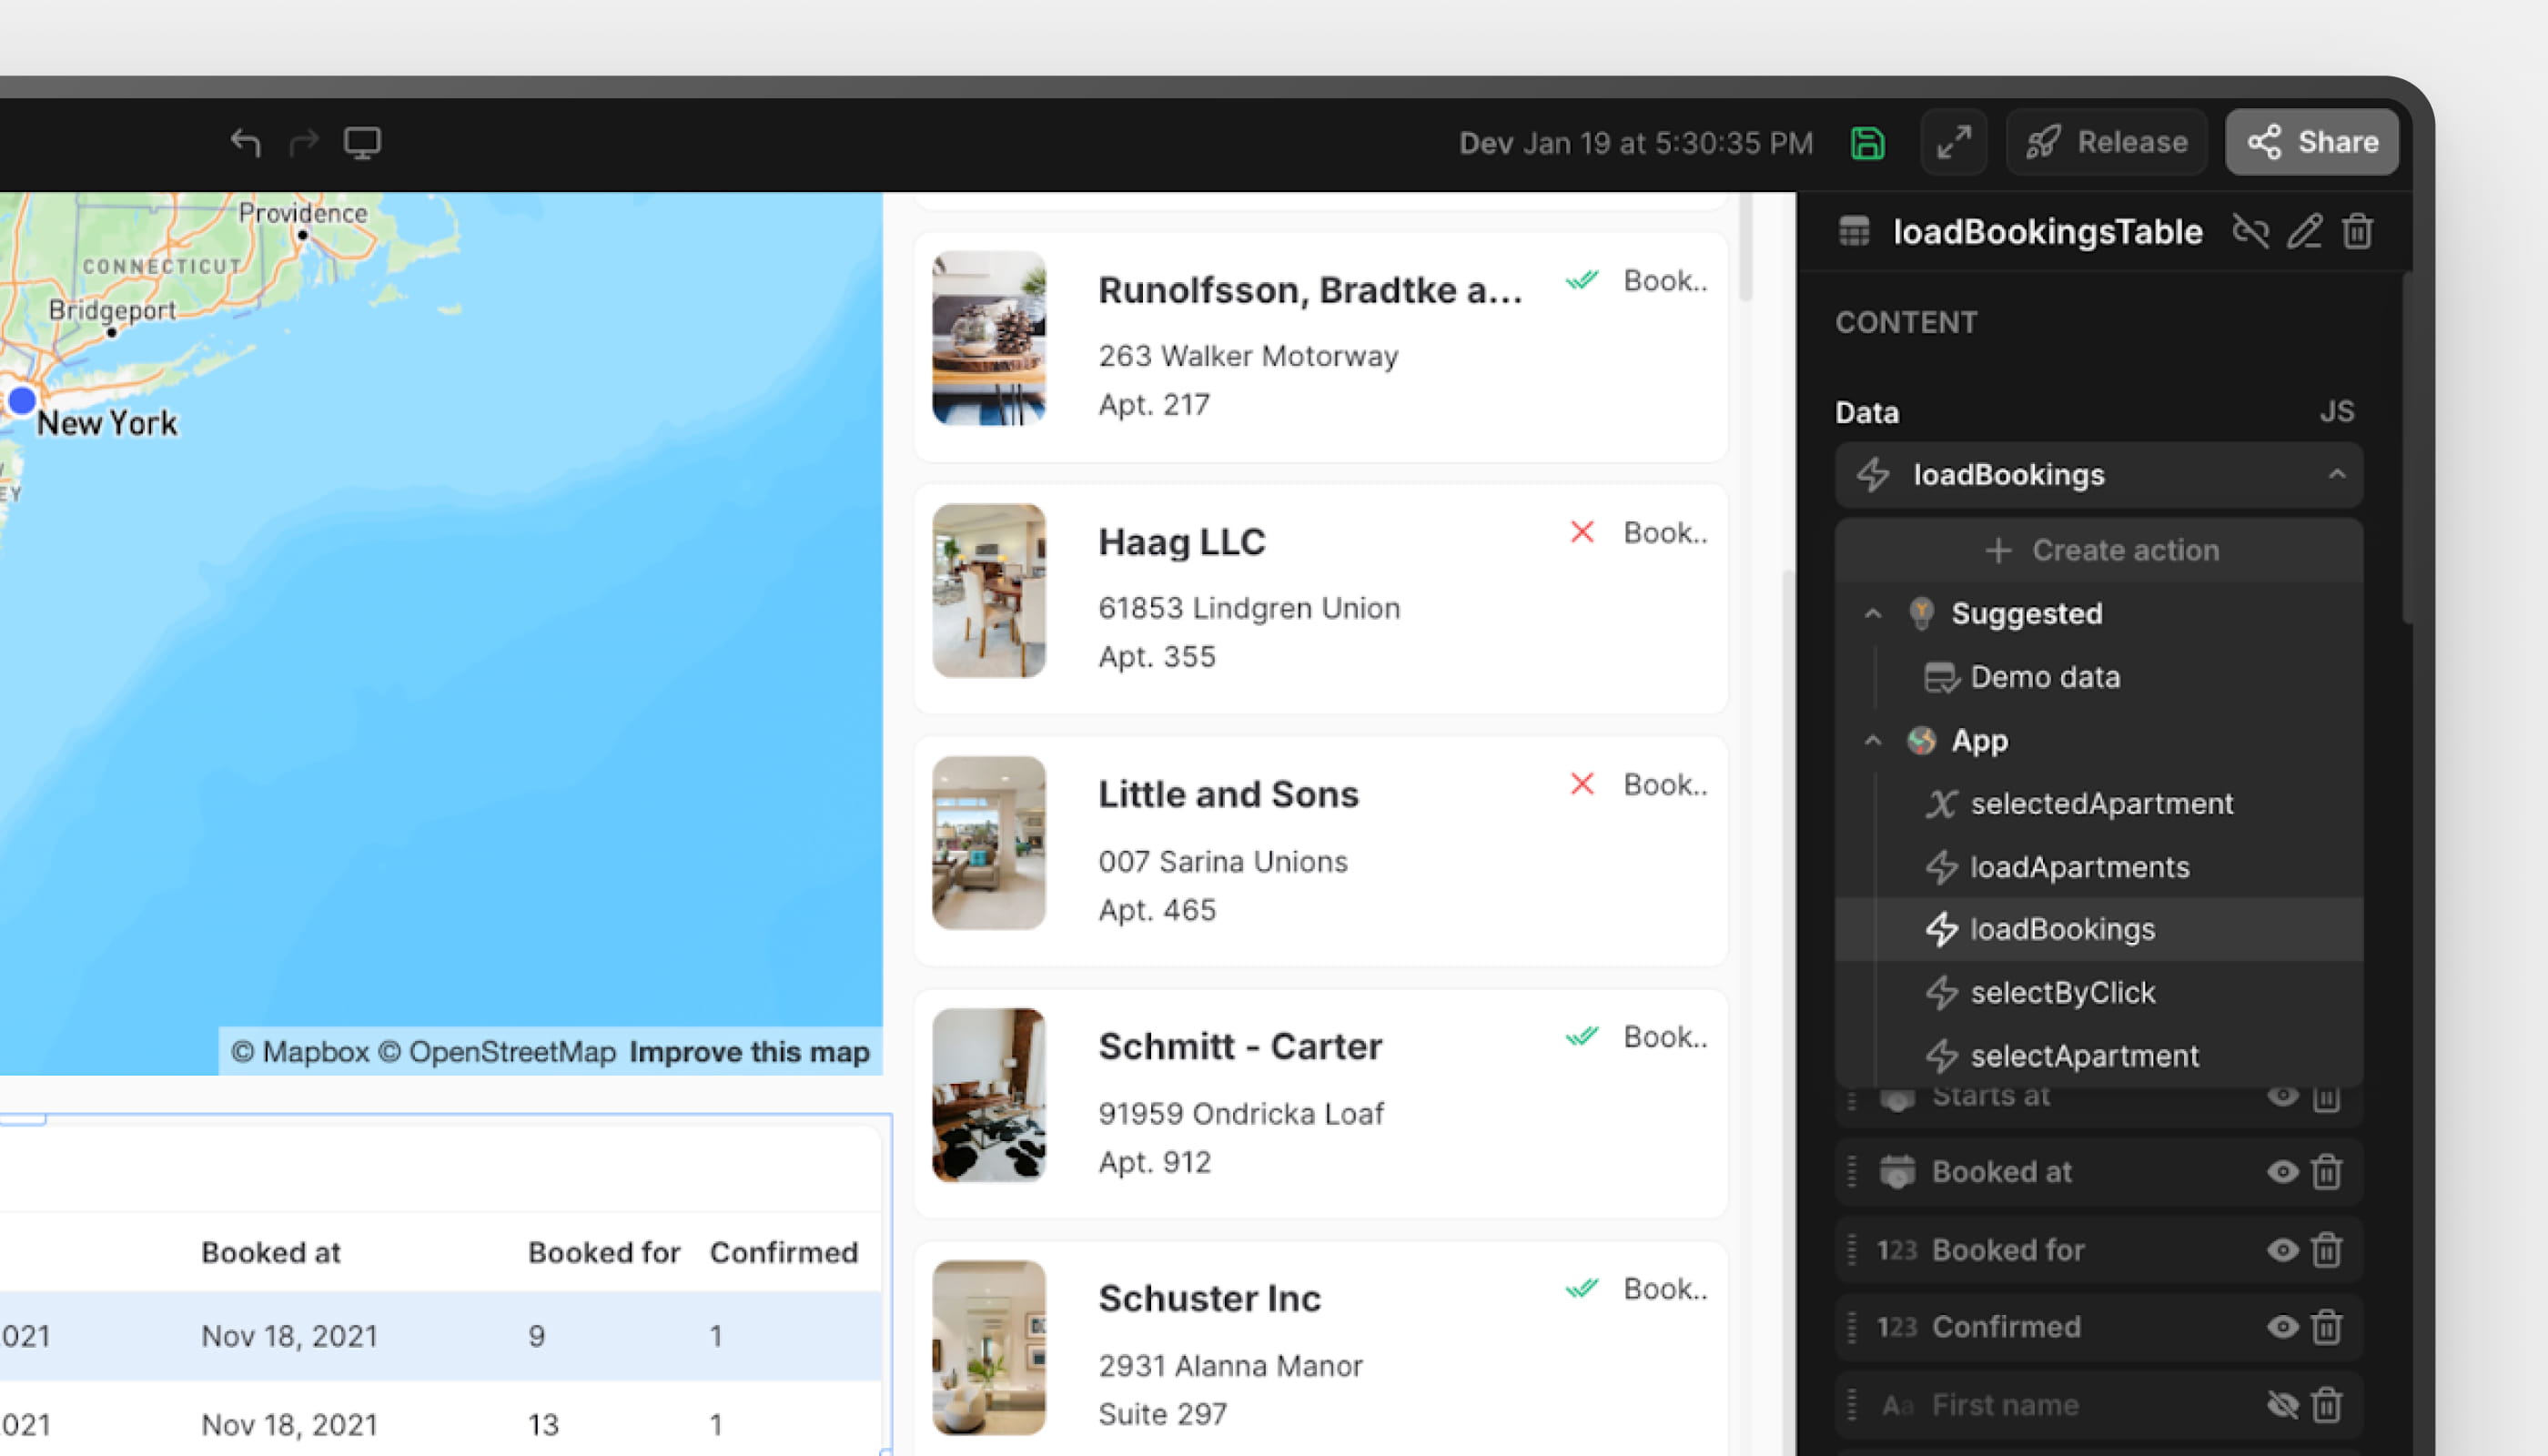The image size is (2548, 1456).
Task: Collapse the loadBookings data dropdown
Action: (2336, 474)
